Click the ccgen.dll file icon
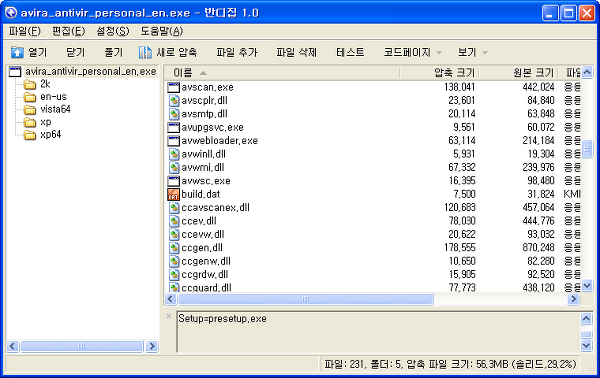600x378 pixels. (174, 248)
